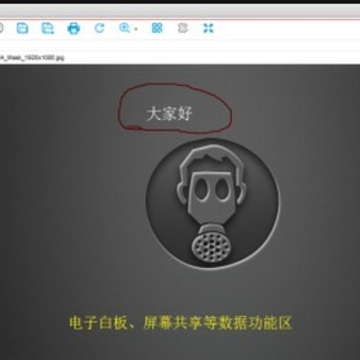Click the 大家好 text
This screenshot has height=360, width=360.
pyautogui.click(x=170, y=114)
